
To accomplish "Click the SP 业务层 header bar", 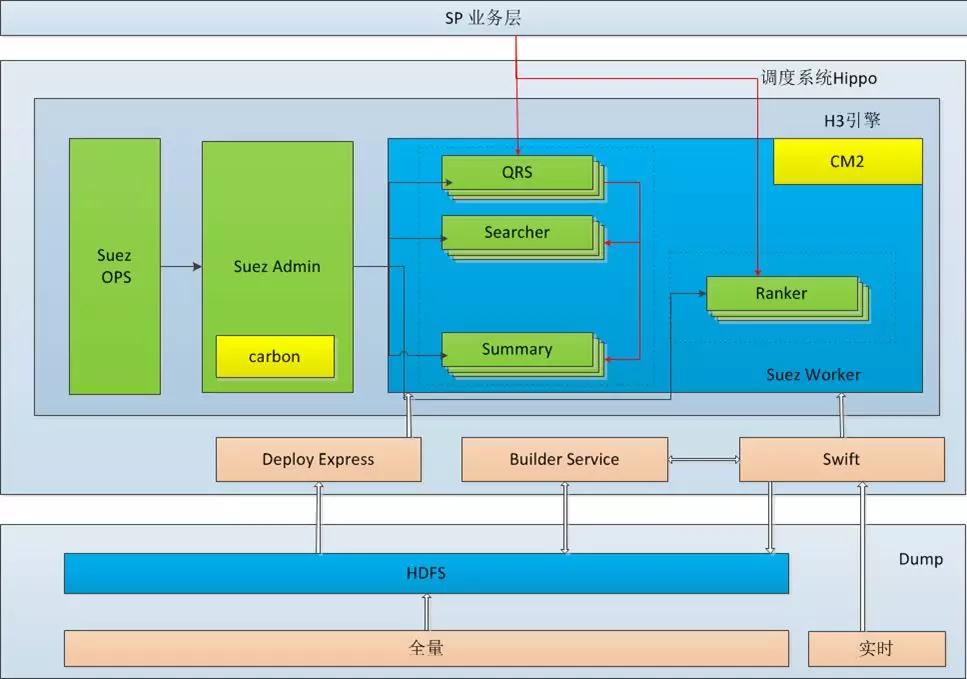I will tap(484, 18).
